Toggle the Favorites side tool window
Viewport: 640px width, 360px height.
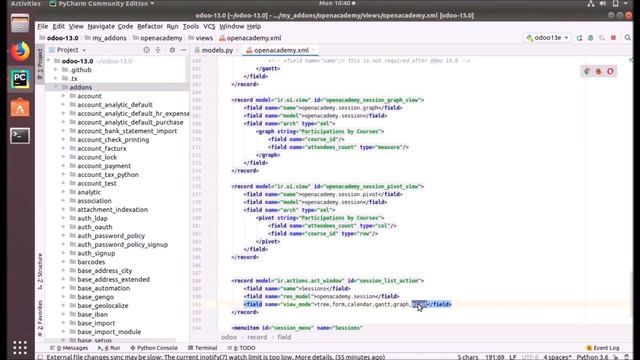pyautogui.click(x=40, y=318)
